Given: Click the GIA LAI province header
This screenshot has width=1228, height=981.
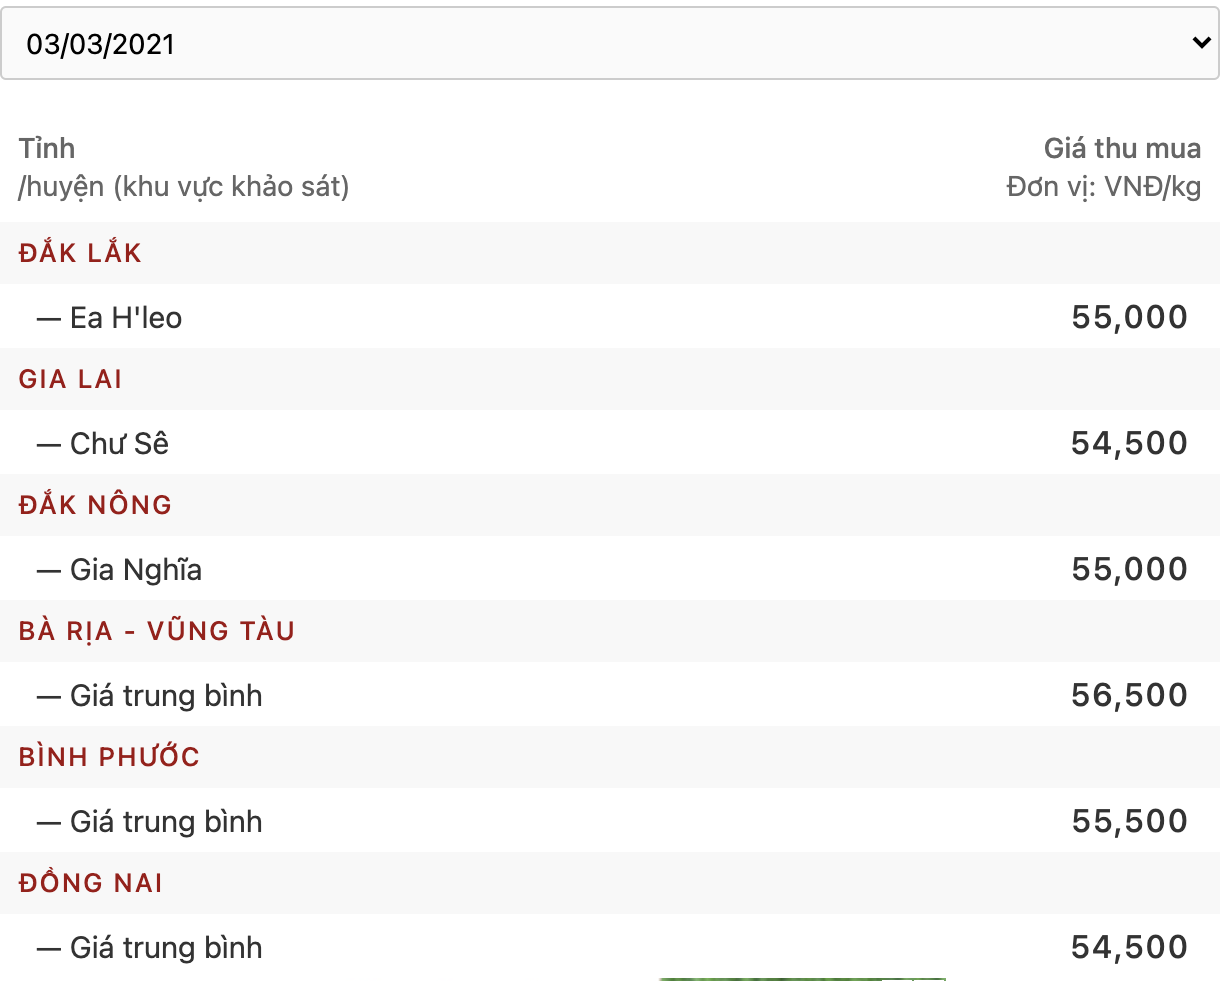Looking at the screenshot, I should coord(70,379).
